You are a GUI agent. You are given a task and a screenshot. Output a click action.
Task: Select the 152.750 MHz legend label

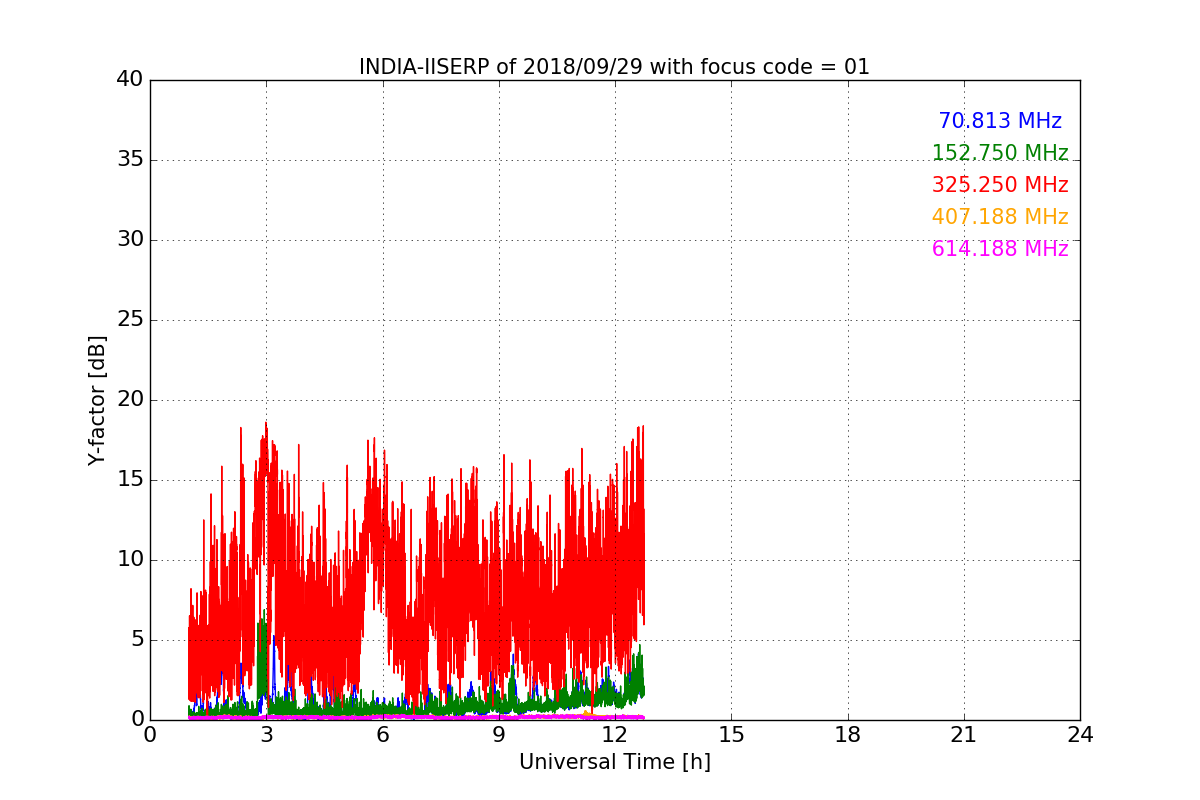coord(1000,153)
